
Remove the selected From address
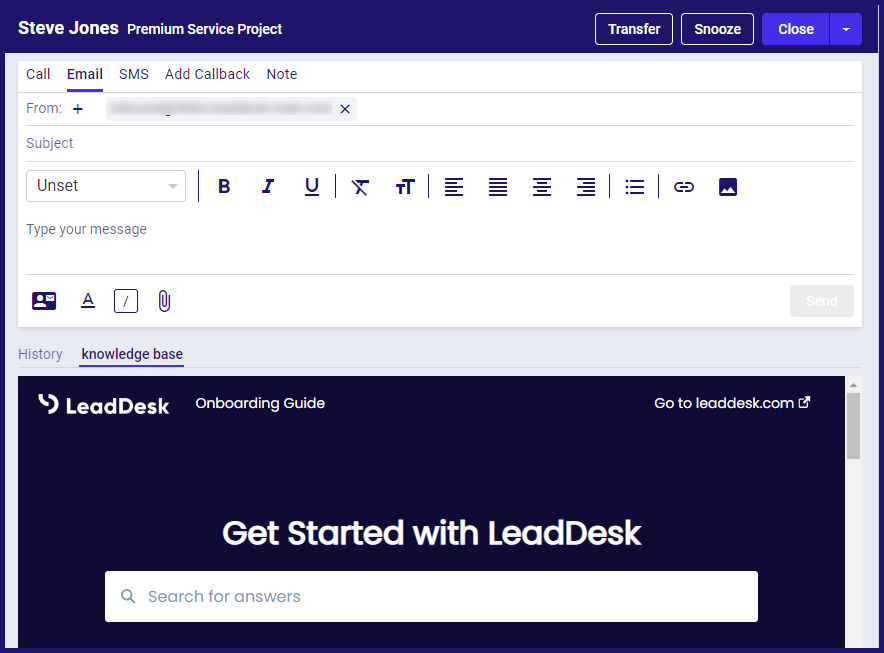click(x=345, y=109)
